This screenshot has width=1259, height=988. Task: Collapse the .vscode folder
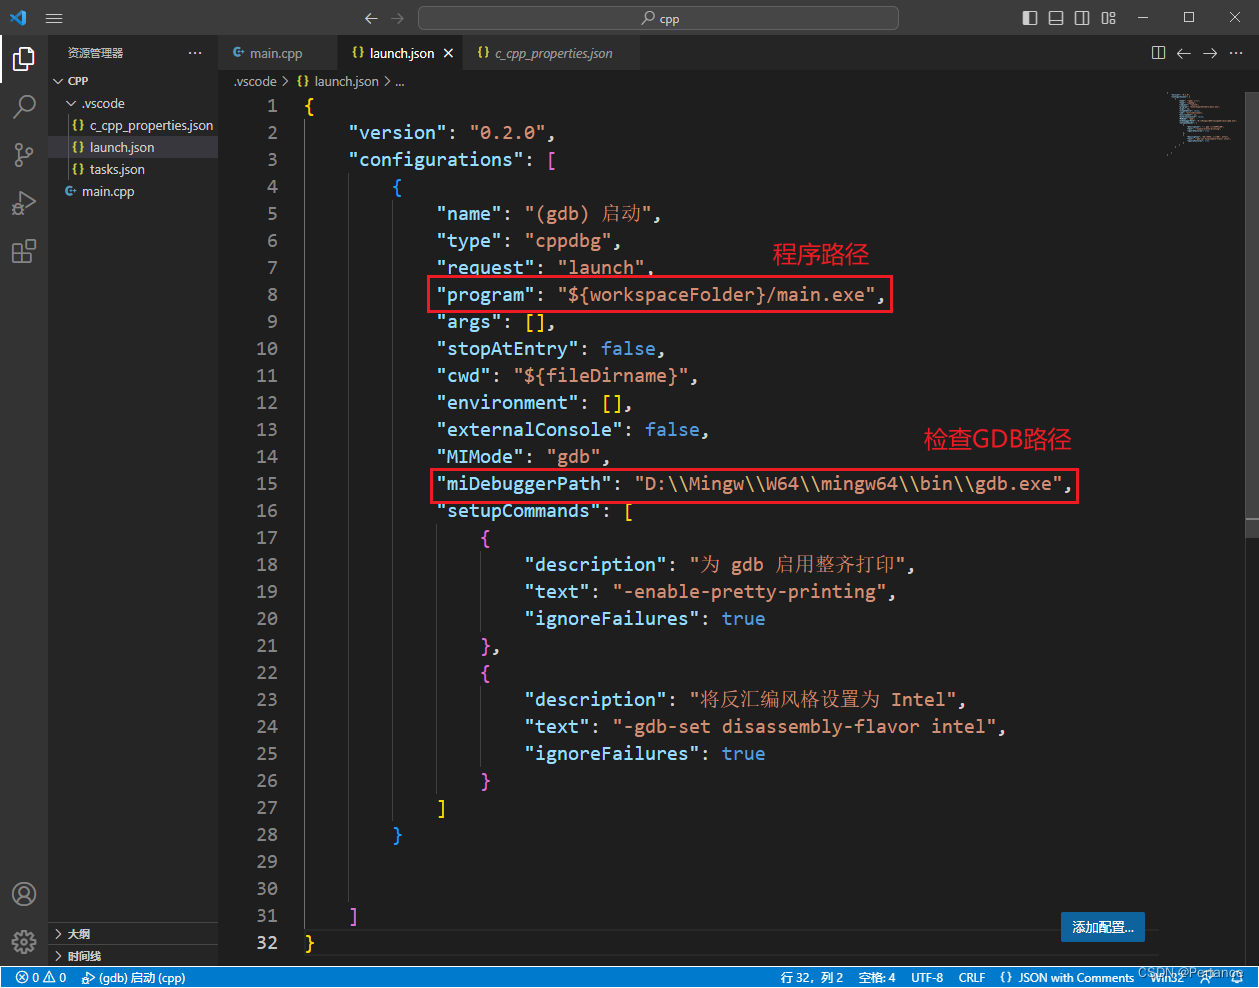tap(133, 103)
